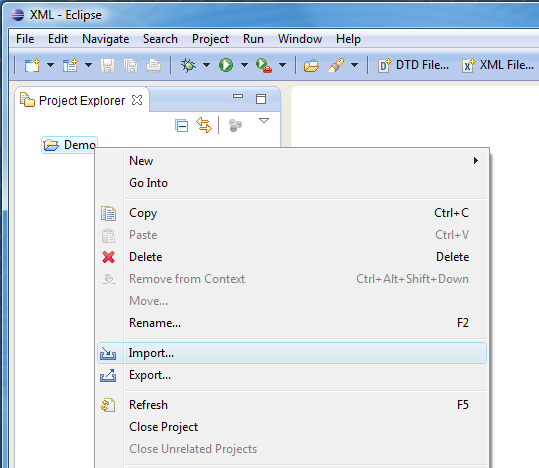Click Collapse All in Project Explorer
539x468 pixels.
click(x=182, y=126)
